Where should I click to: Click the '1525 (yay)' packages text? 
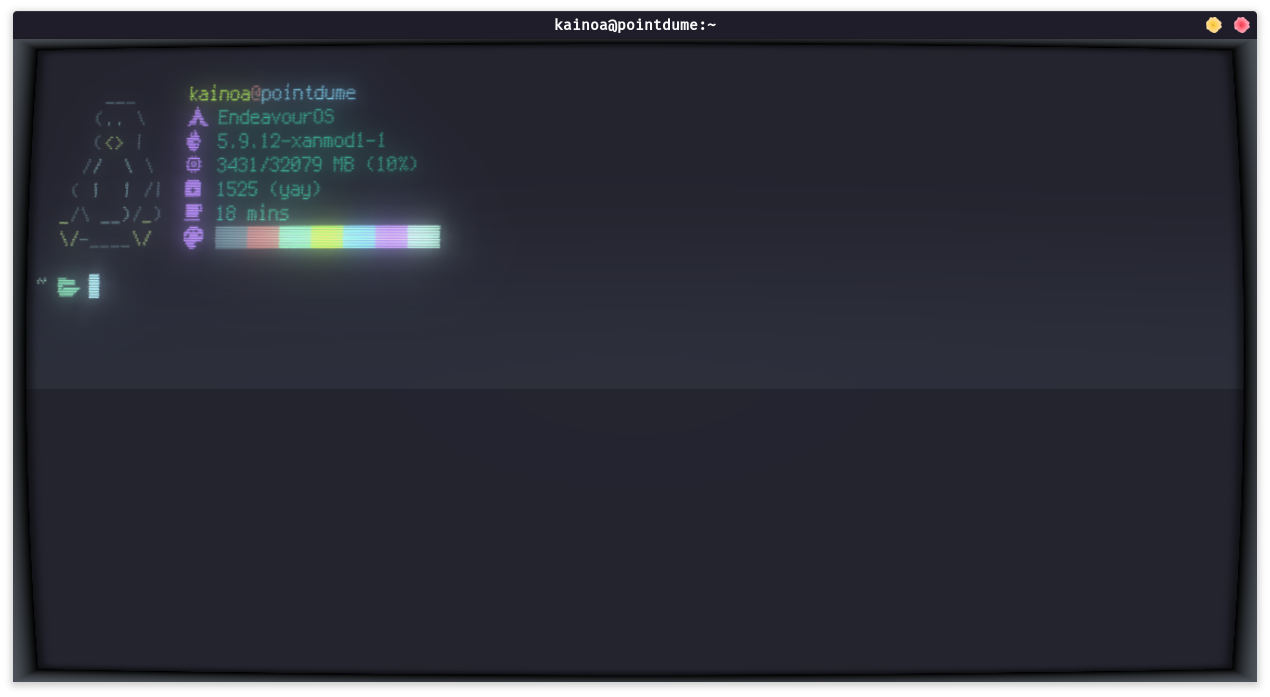[268, 189]
